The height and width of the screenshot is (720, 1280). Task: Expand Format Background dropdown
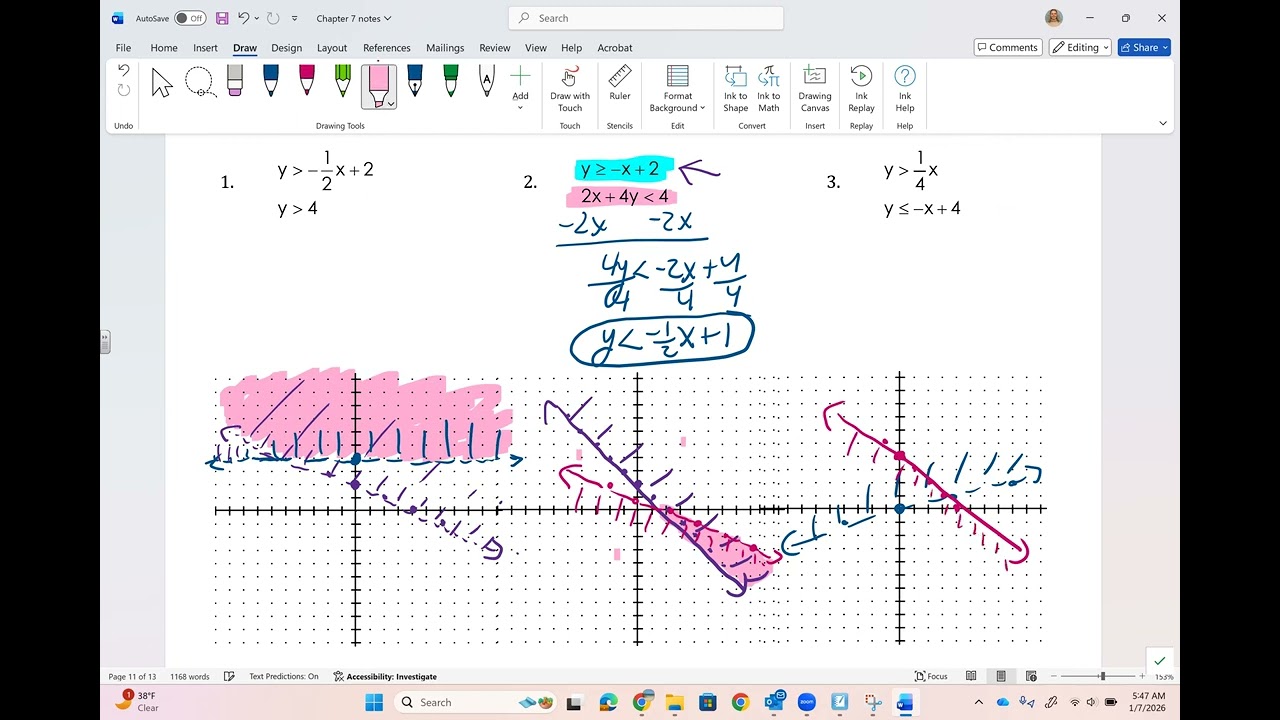click(703, 108)
